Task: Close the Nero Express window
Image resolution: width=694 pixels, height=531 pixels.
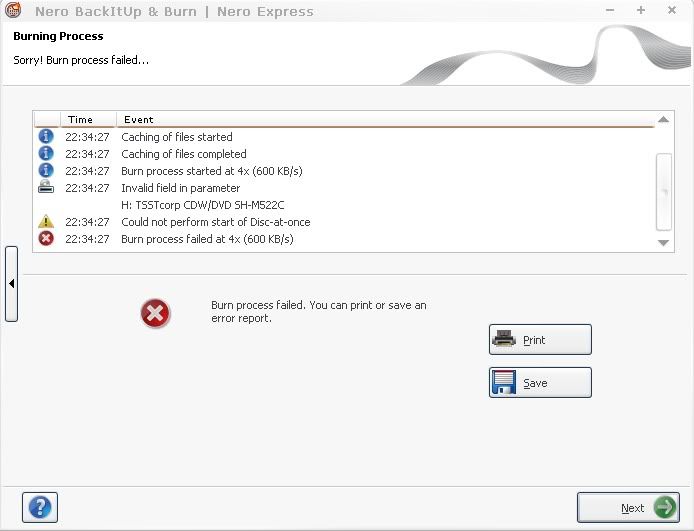Action: pyautogui.click(x=672, y=10)
